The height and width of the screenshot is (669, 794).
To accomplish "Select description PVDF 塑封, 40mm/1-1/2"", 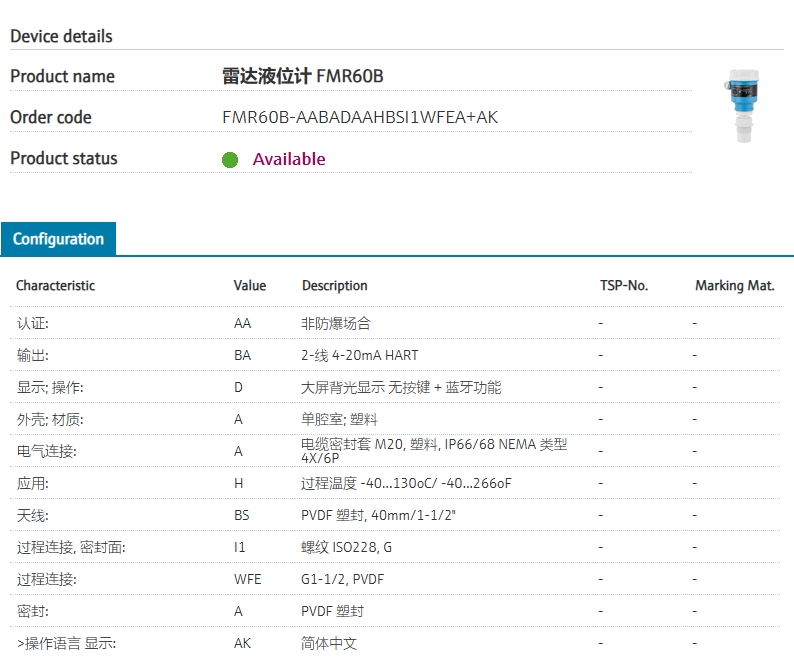I will click(378, 515).
